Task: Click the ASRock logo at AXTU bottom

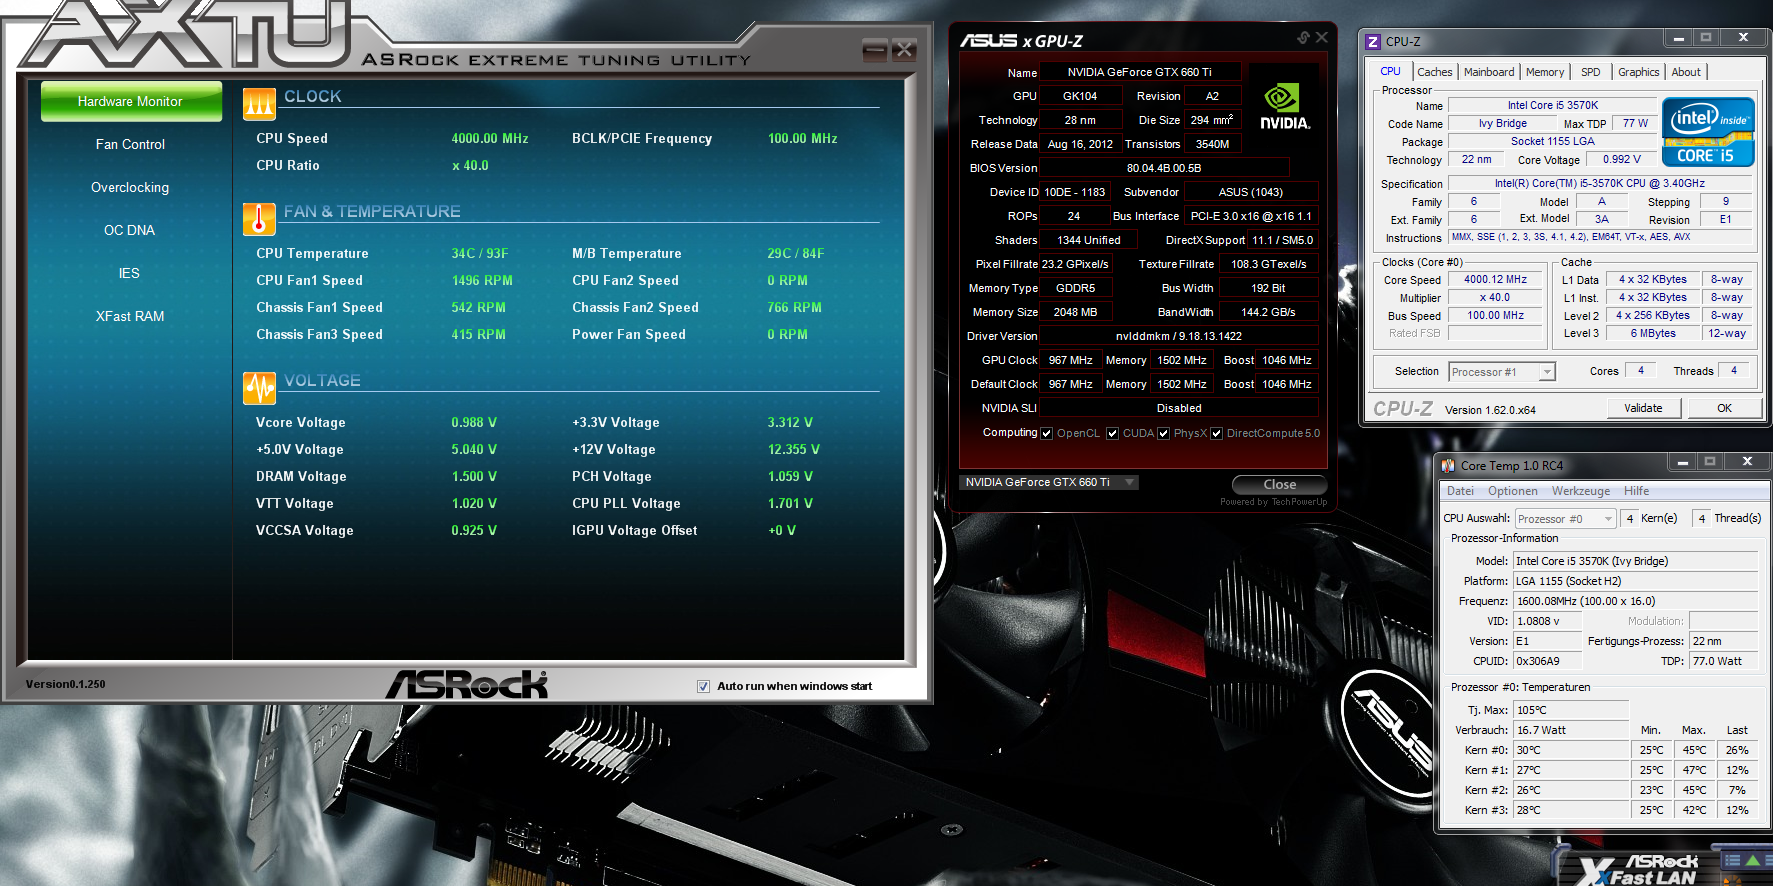Action: tap(467, 684)
